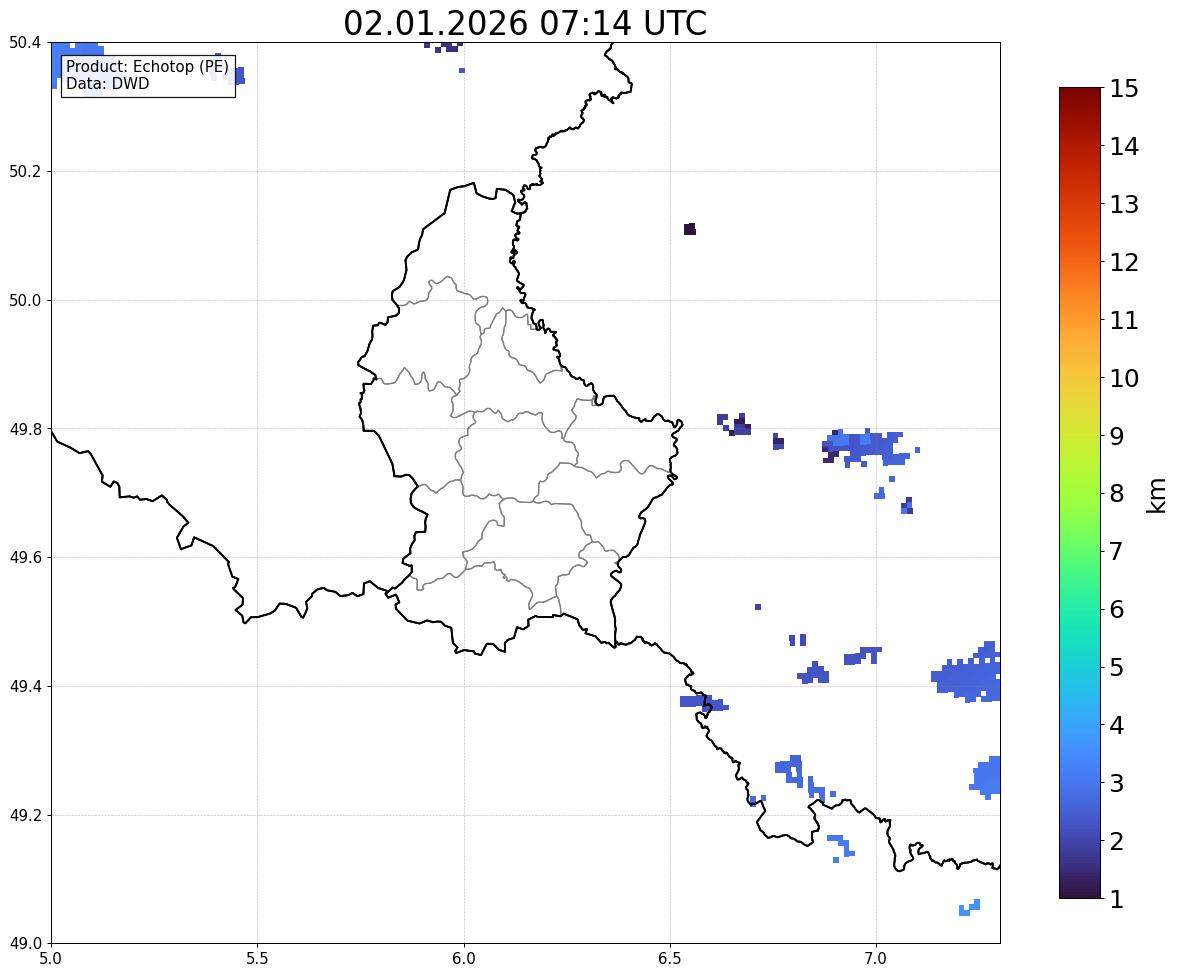Click the longitude axis label 5.0
1178x976 pixels.
tap(51, 959)
